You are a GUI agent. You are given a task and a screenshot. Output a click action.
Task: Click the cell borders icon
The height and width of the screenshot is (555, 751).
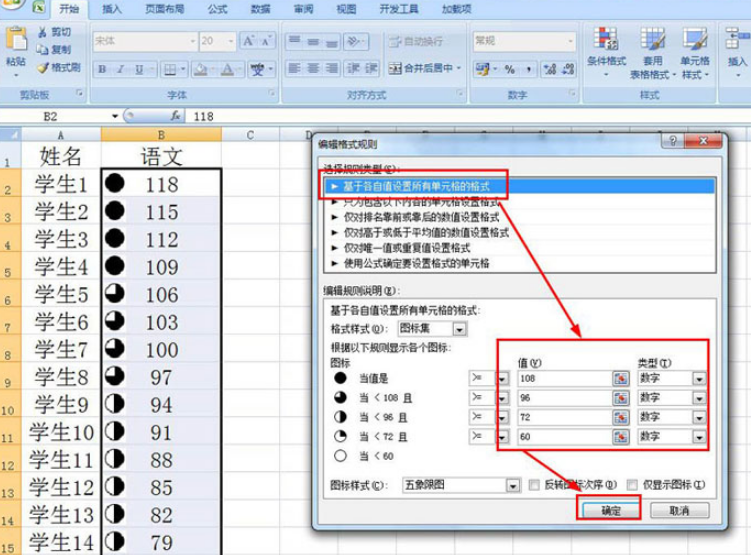click(170, 69)
